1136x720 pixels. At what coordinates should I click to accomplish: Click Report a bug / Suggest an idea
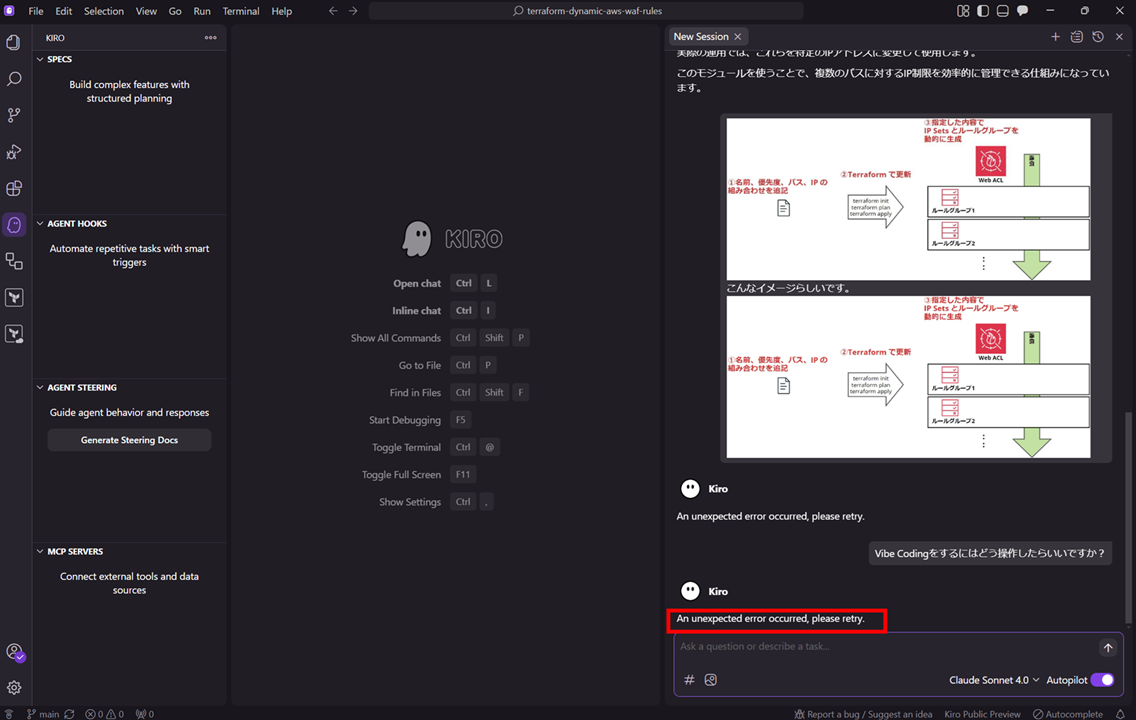(863, 713)
